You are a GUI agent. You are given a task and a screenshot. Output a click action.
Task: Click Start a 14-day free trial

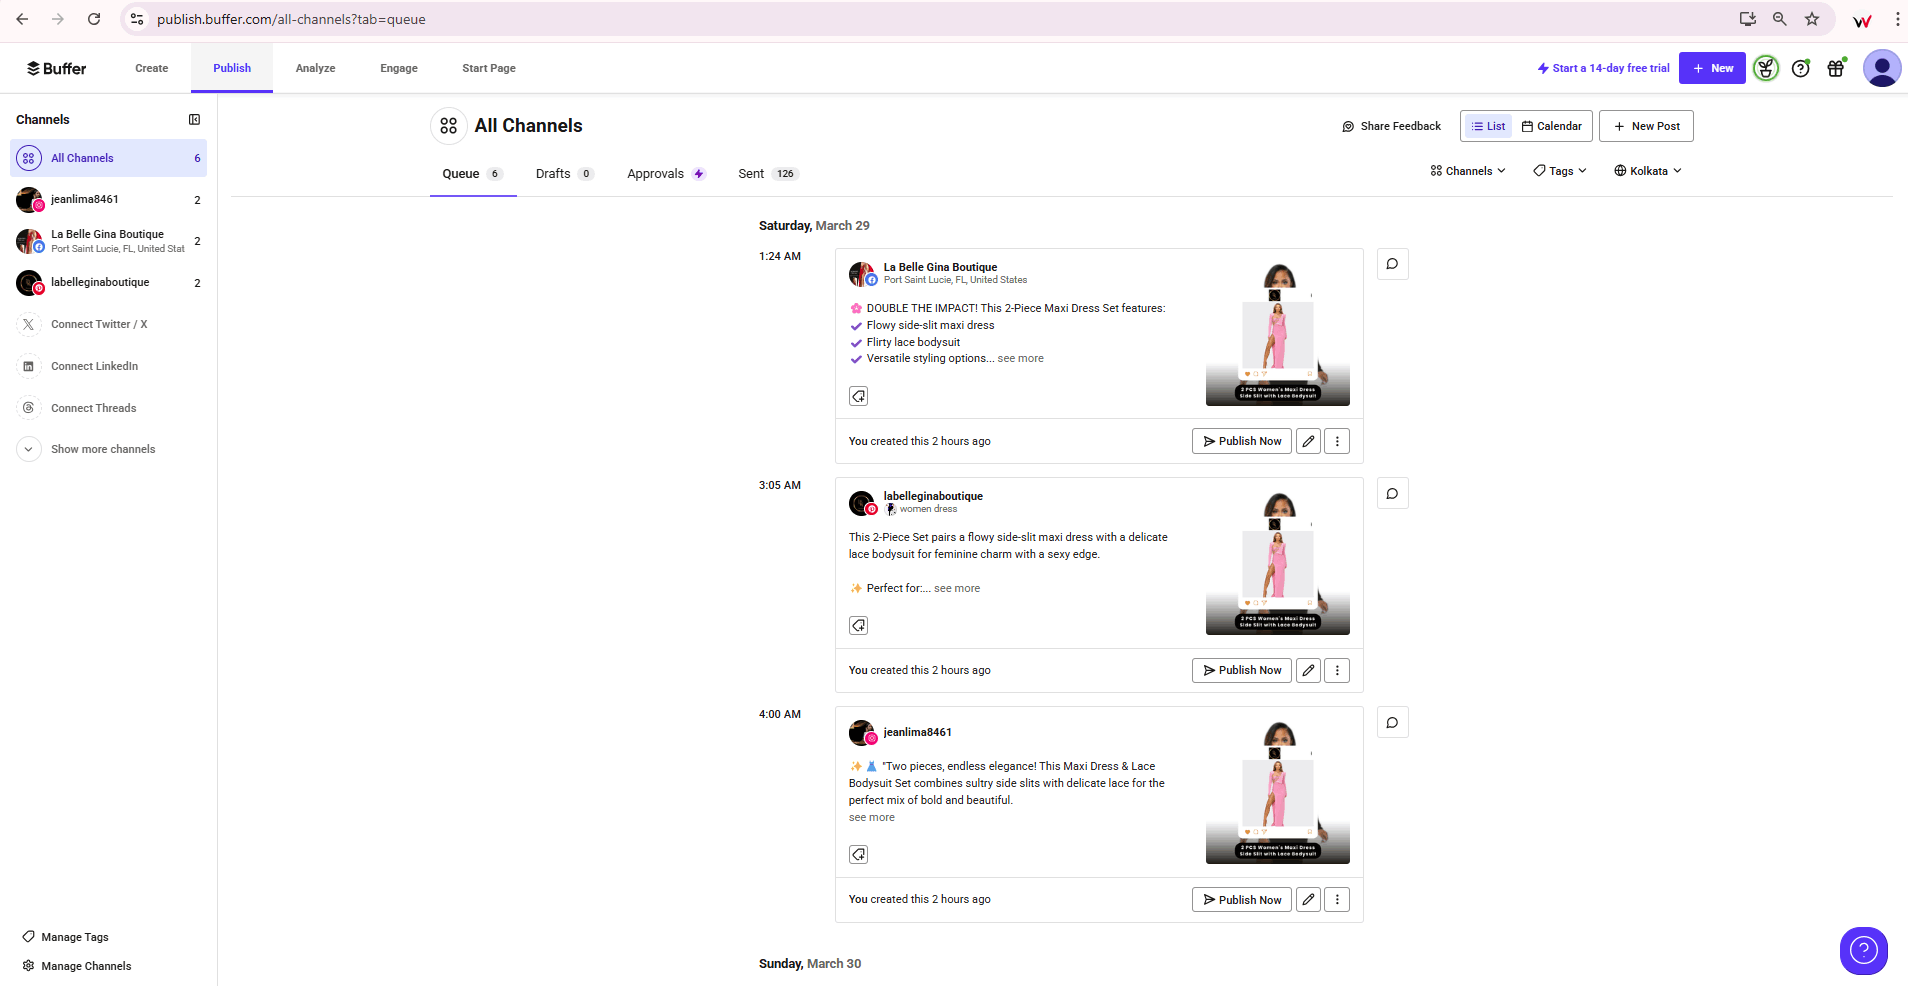pyautogui.click(x=1603, y=68)
